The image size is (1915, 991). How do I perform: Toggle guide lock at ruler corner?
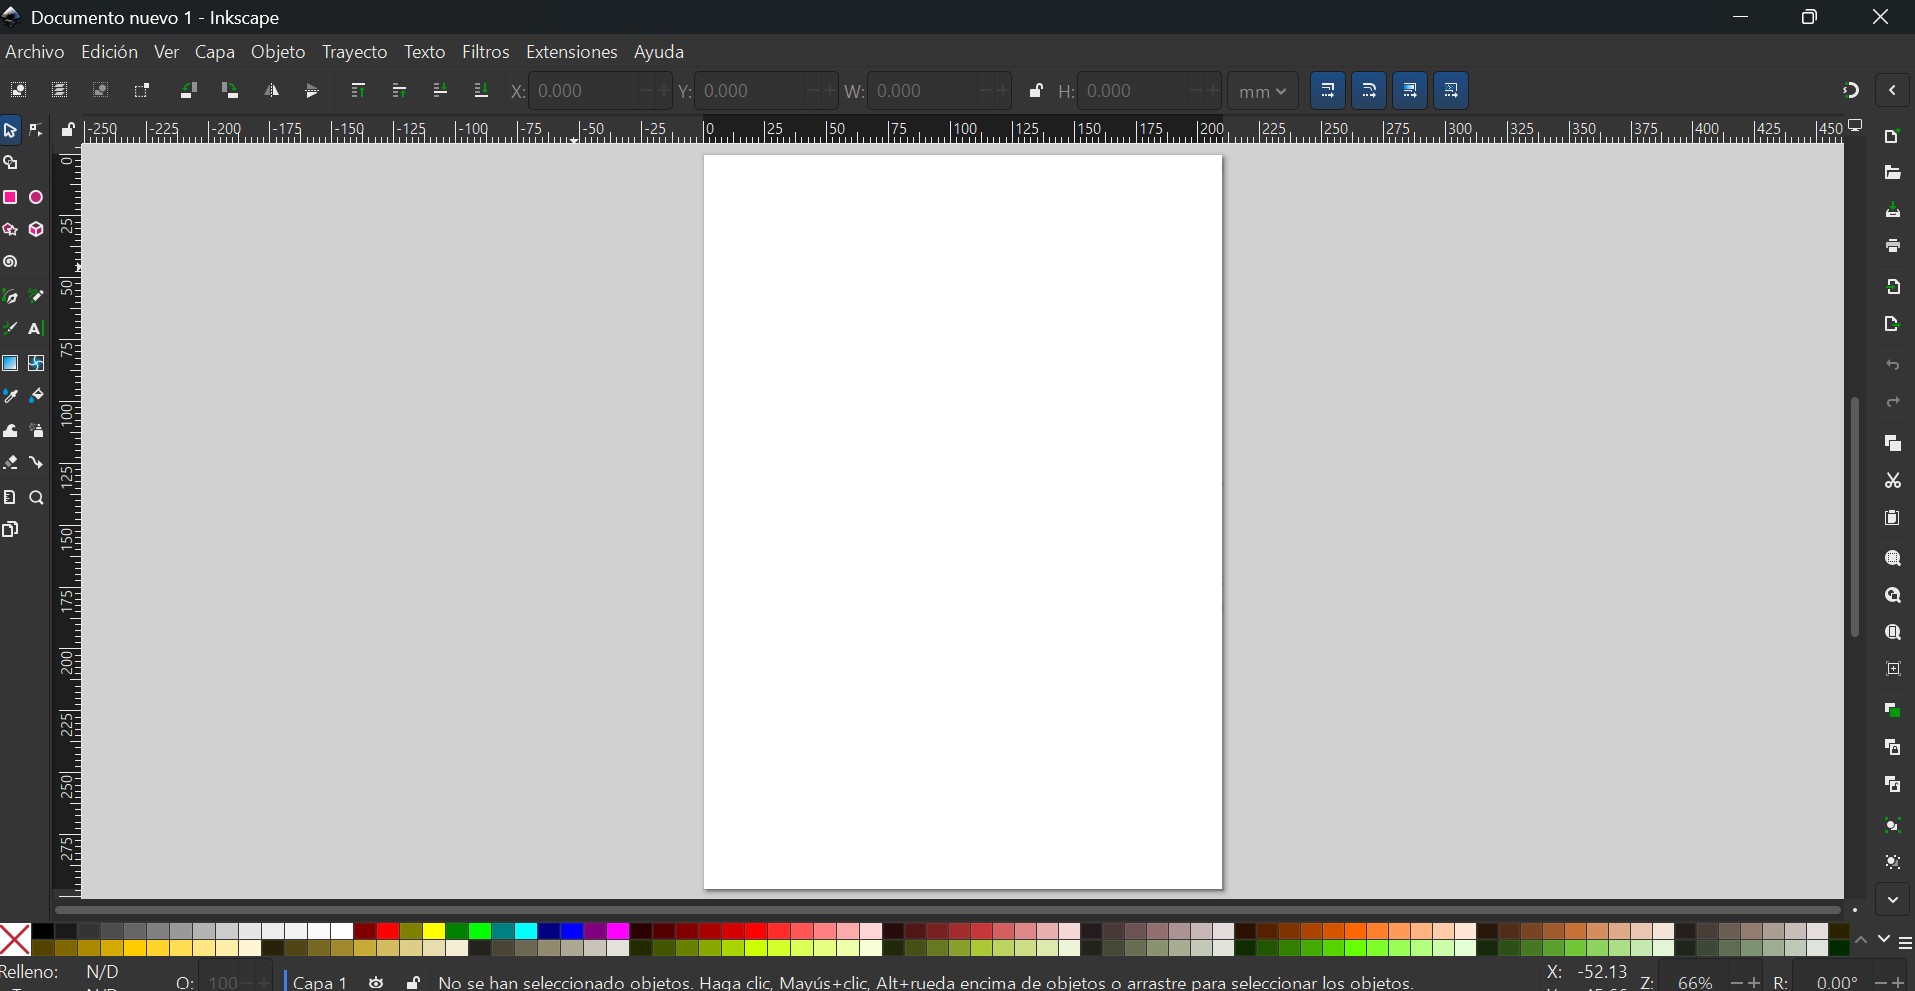click(x=68, y=130)
